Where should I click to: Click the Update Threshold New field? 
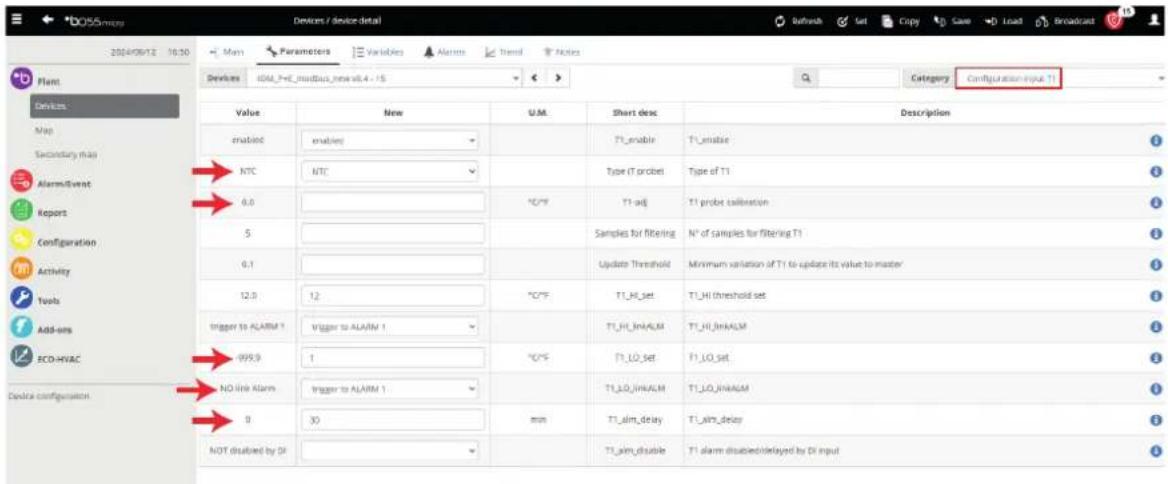393,264
